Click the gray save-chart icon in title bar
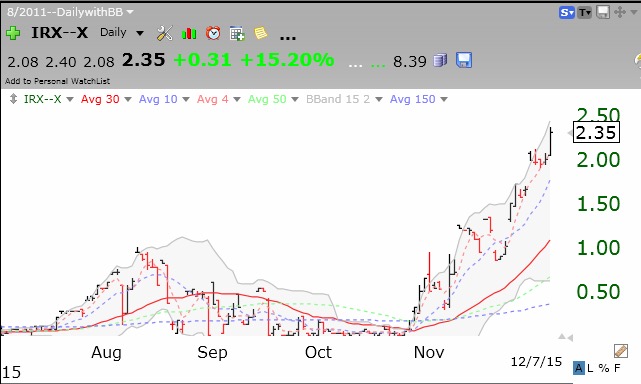 pos(603,12)
